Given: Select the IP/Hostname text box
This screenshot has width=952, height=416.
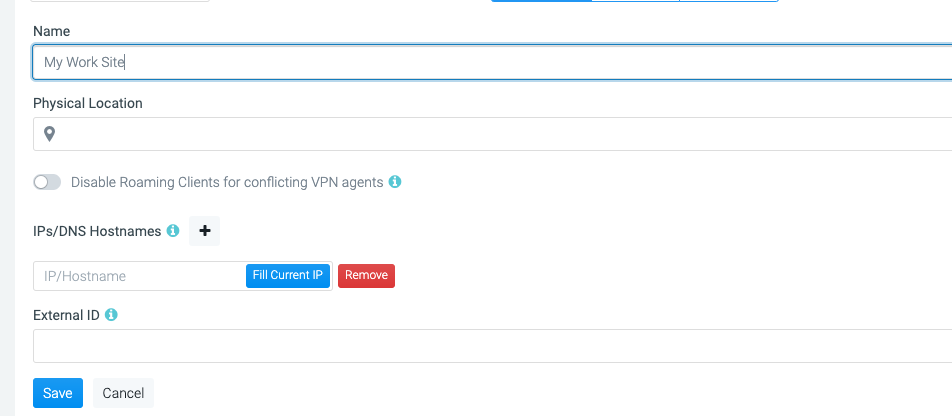Looking at the screenshot, I should click(x=140, y=276).
